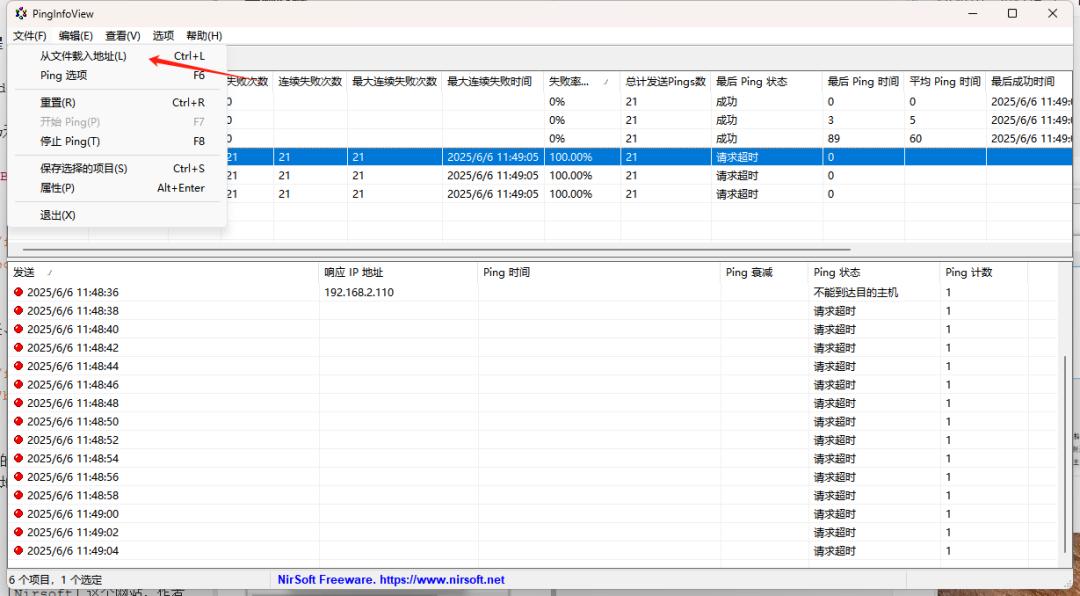
Task: Click the red status dot for 11:49:02 entry
Action: (19, 532)
